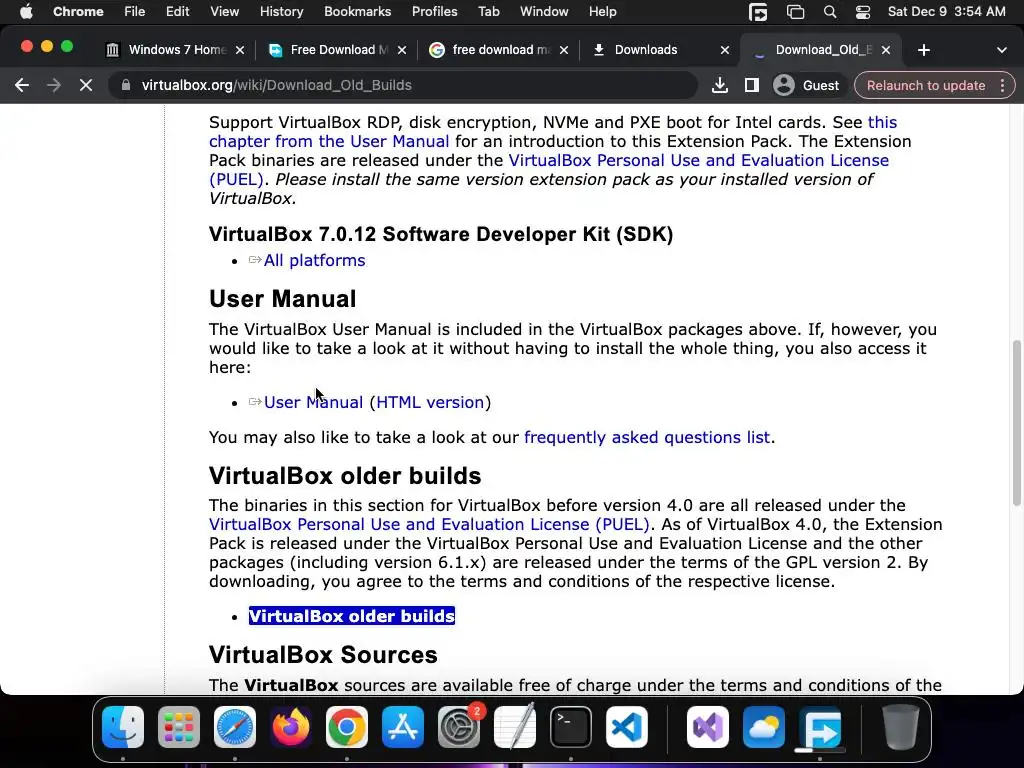Click Relaunch to update button

[x=925, y=86]
